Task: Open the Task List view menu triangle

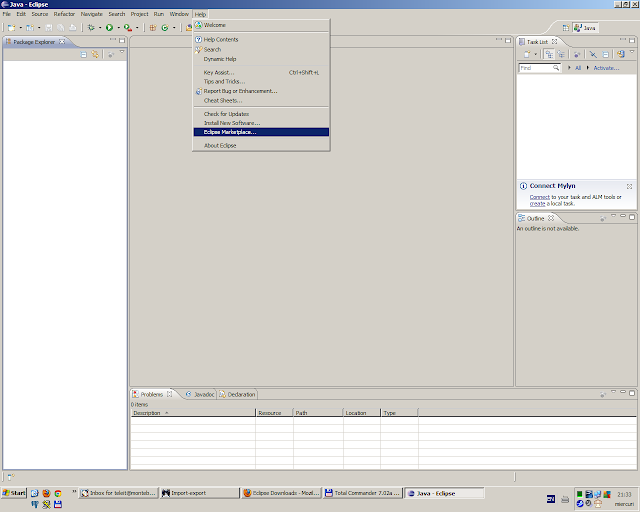Action: (x=632, y=52)
